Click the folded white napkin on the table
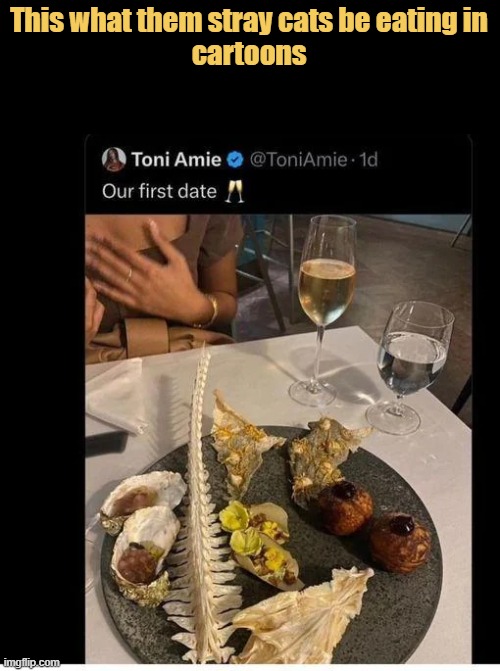The width and height of the screenshot is (500, 671). pyautogui.click(x=116, y=397)
